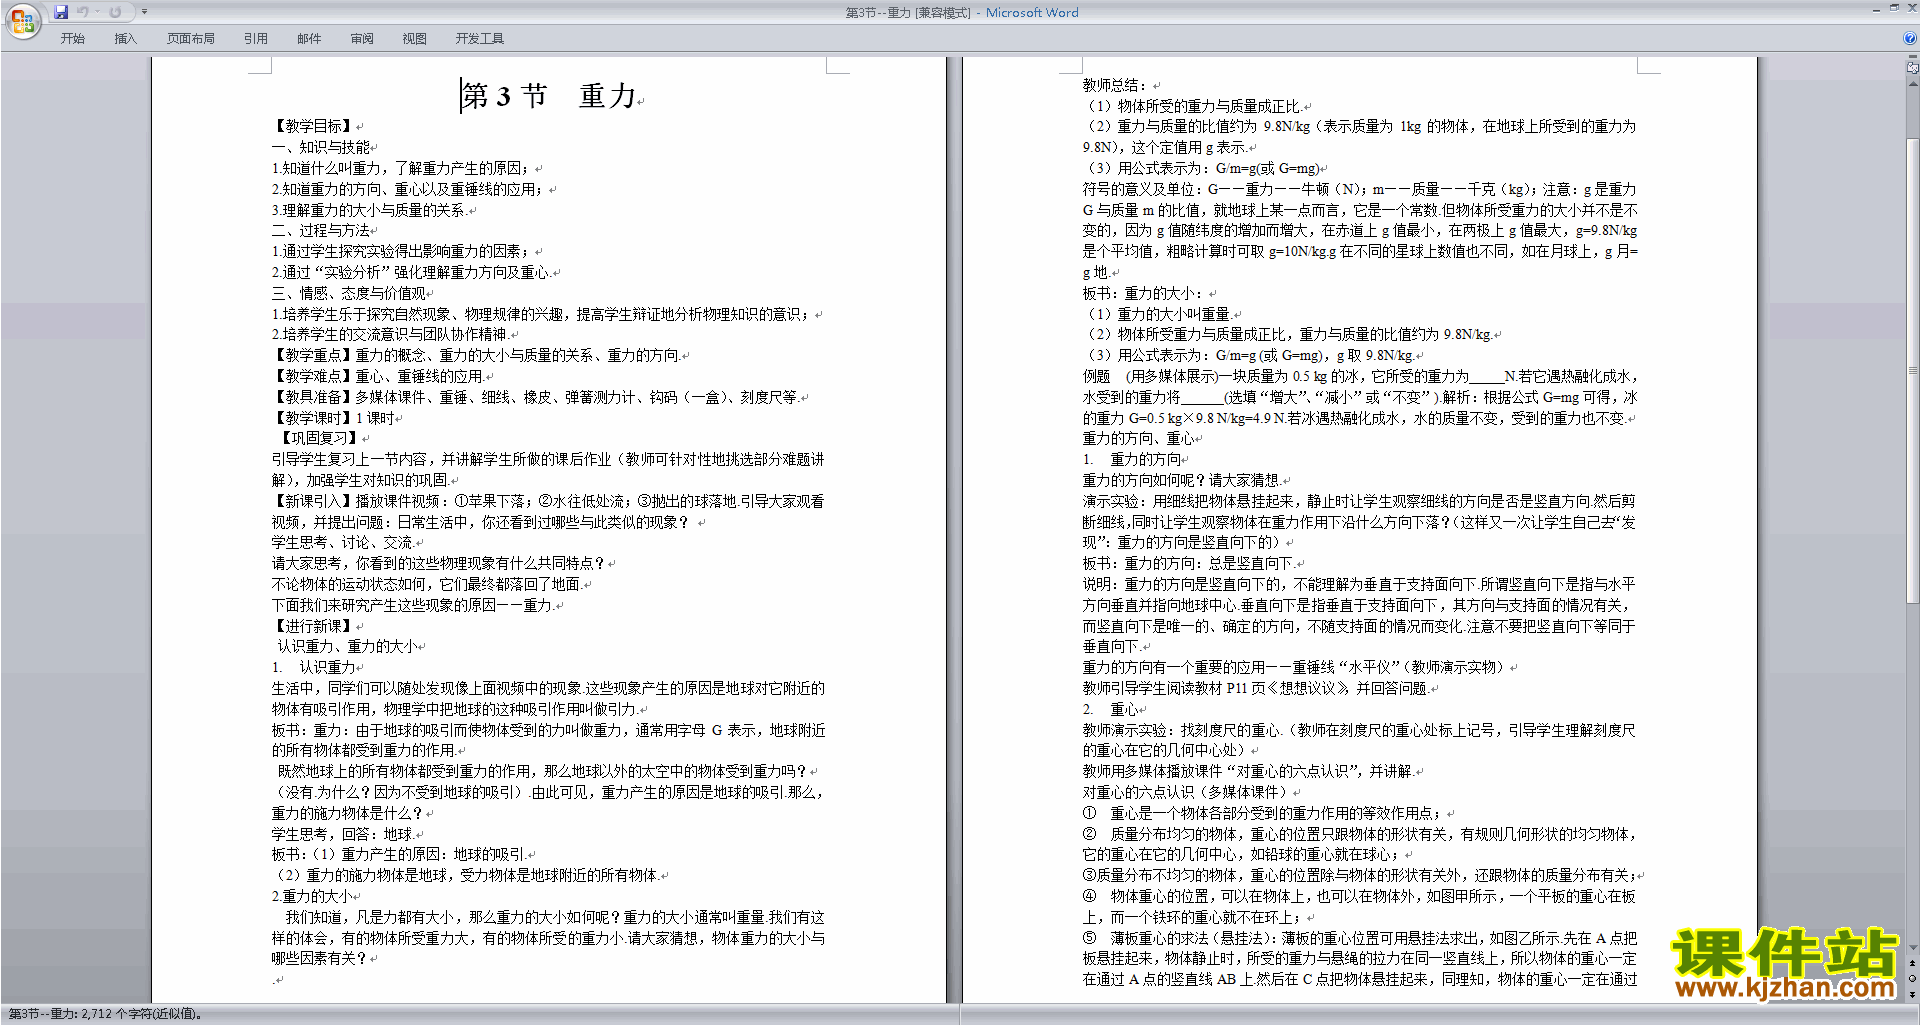Click the 【教学课时】1课时 line
Screen dimensions: 1920x1025
coord(333,418)
